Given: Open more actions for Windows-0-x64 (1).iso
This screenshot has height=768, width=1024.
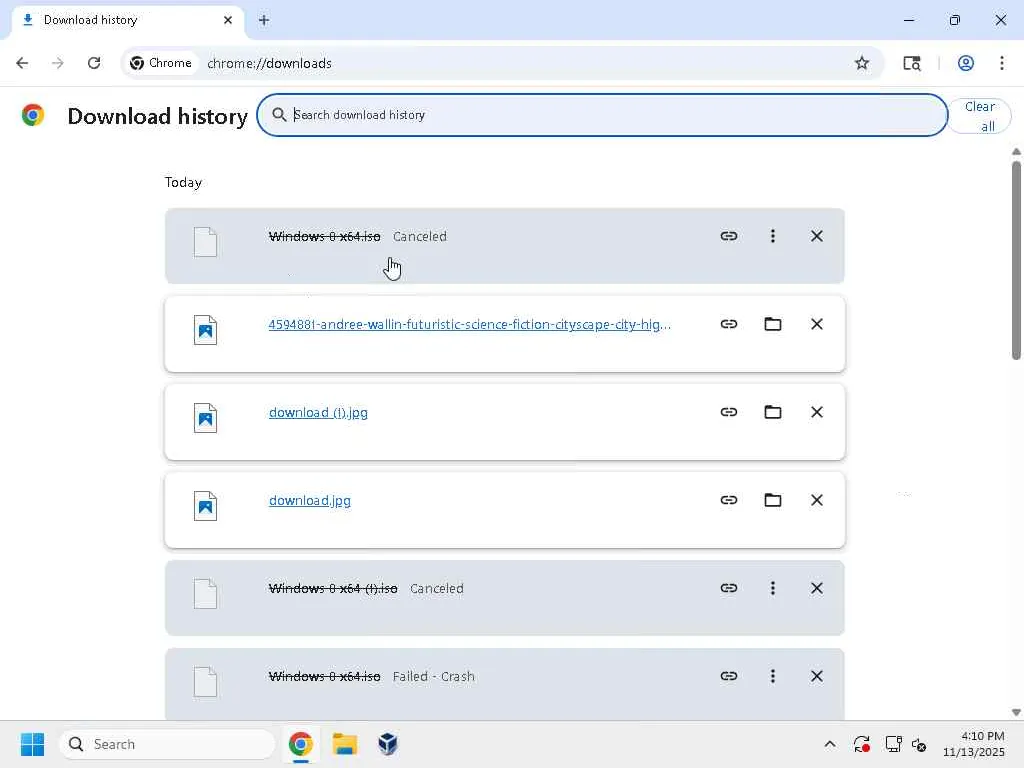Looking at the screenshot, I should 773,588.
